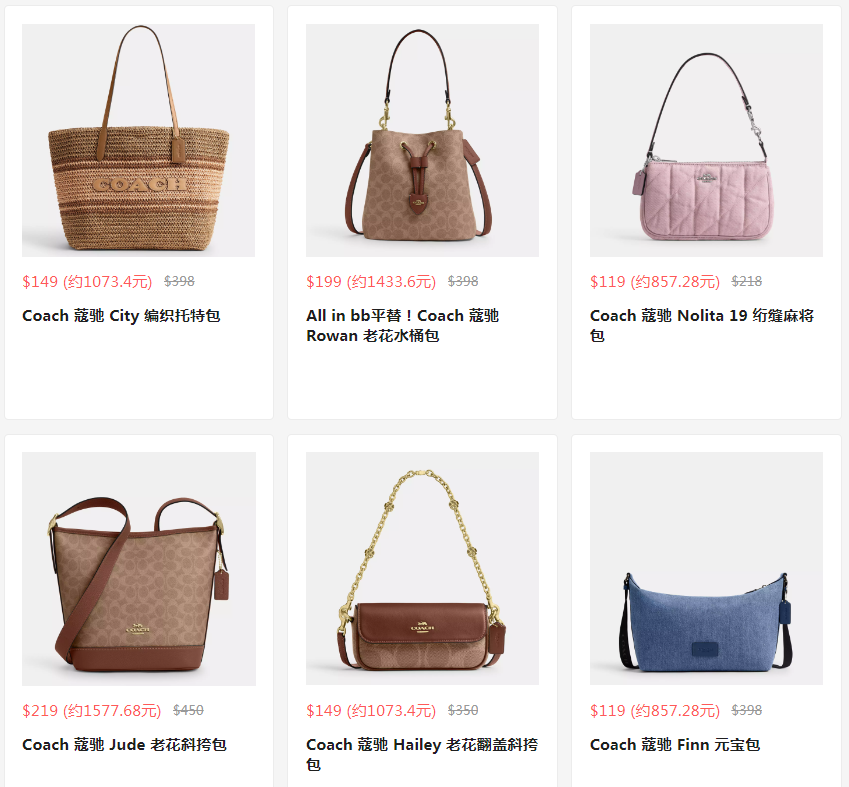This screenshot has height=787, width=849.
Task: Click the 'Coach 蔻驰 Hailey 老花翻盖斜挎包' title
Action: (x=422, y=755)
